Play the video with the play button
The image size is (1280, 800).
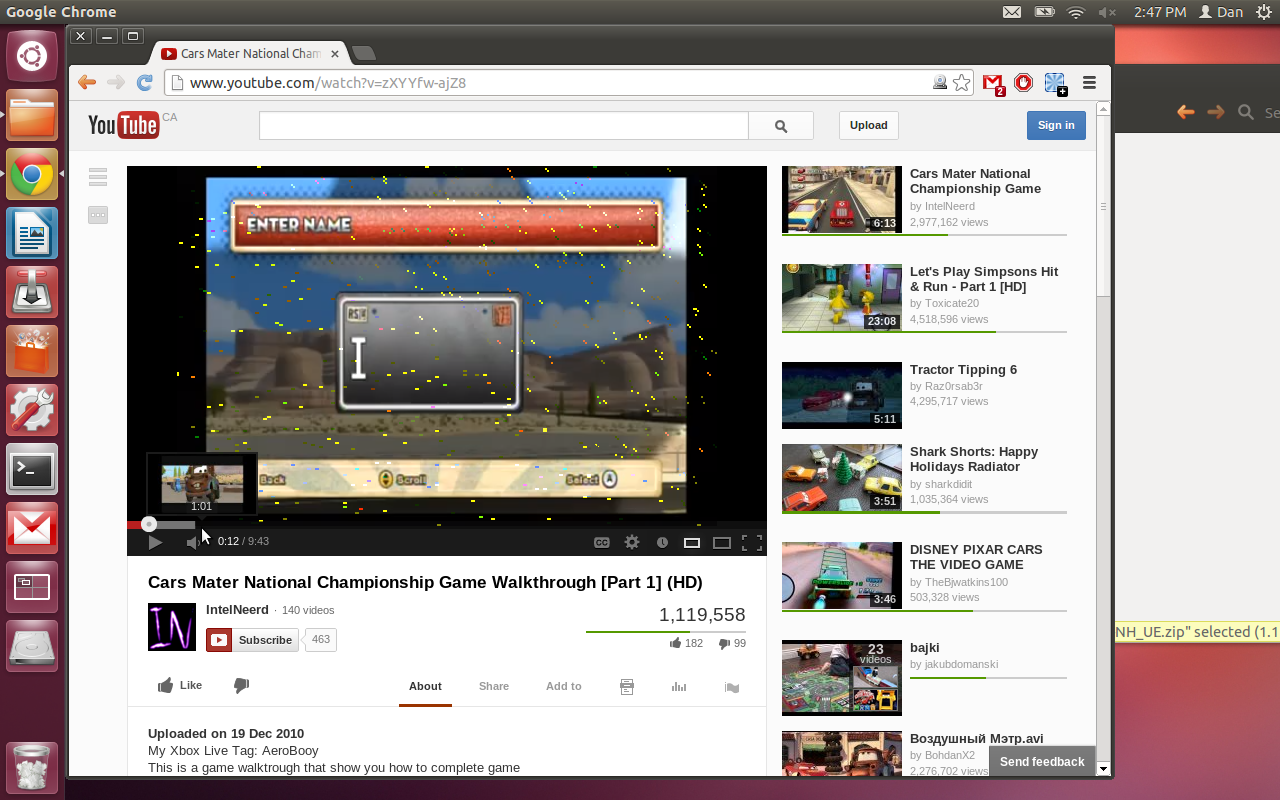[x=155, y=542]
